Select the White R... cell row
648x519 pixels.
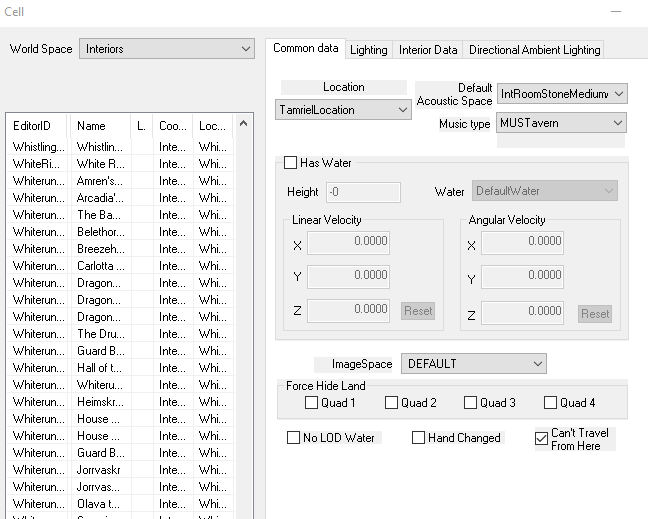pyautogui.click(x=120, y=164)
